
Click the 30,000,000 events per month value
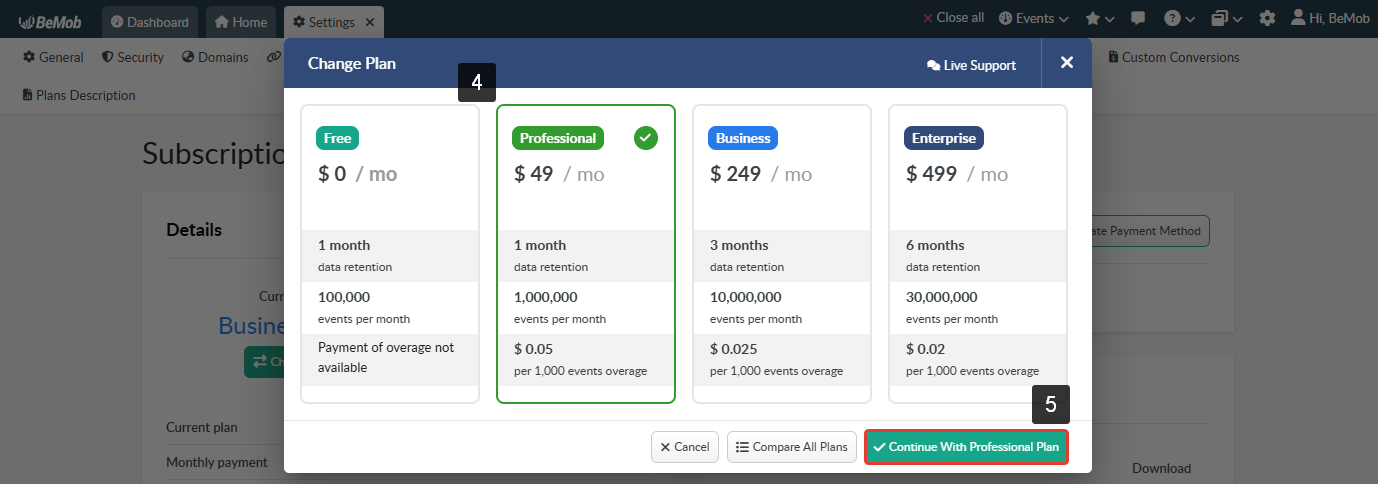[x=942, y=297]
